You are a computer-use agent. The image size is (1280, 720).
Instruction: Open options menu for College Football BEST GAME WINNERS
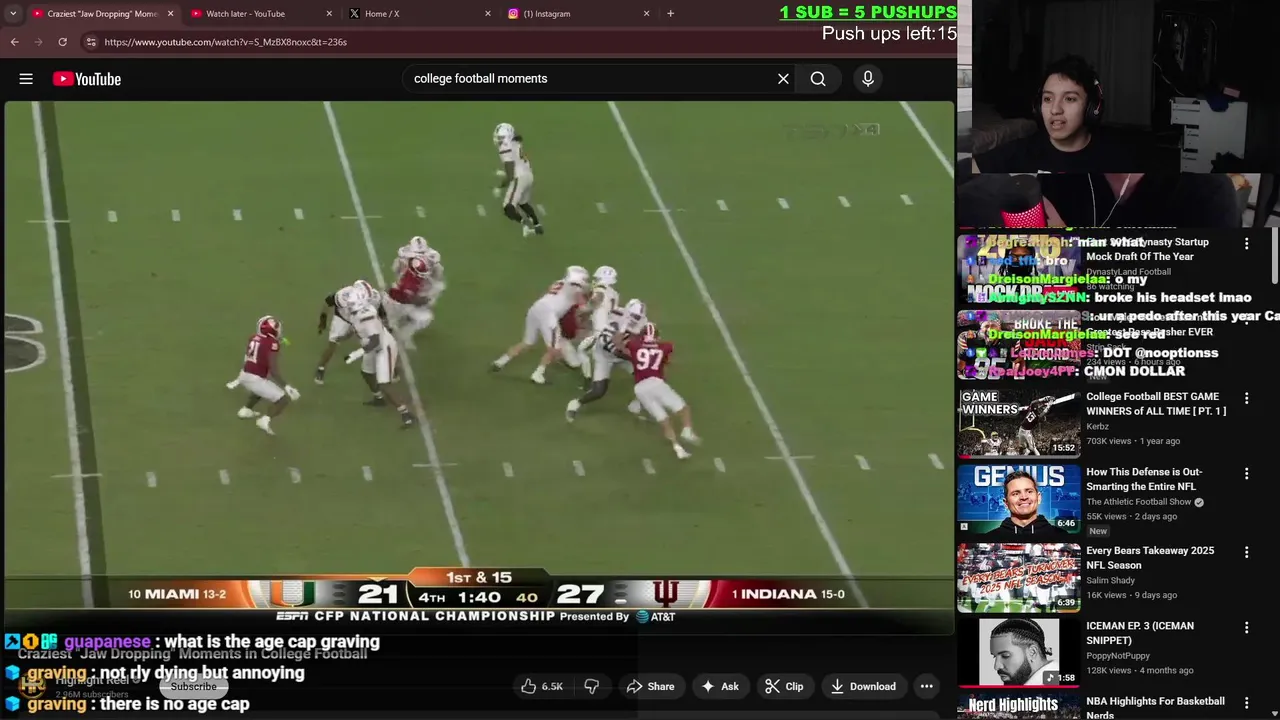(x=1246, y=398)
